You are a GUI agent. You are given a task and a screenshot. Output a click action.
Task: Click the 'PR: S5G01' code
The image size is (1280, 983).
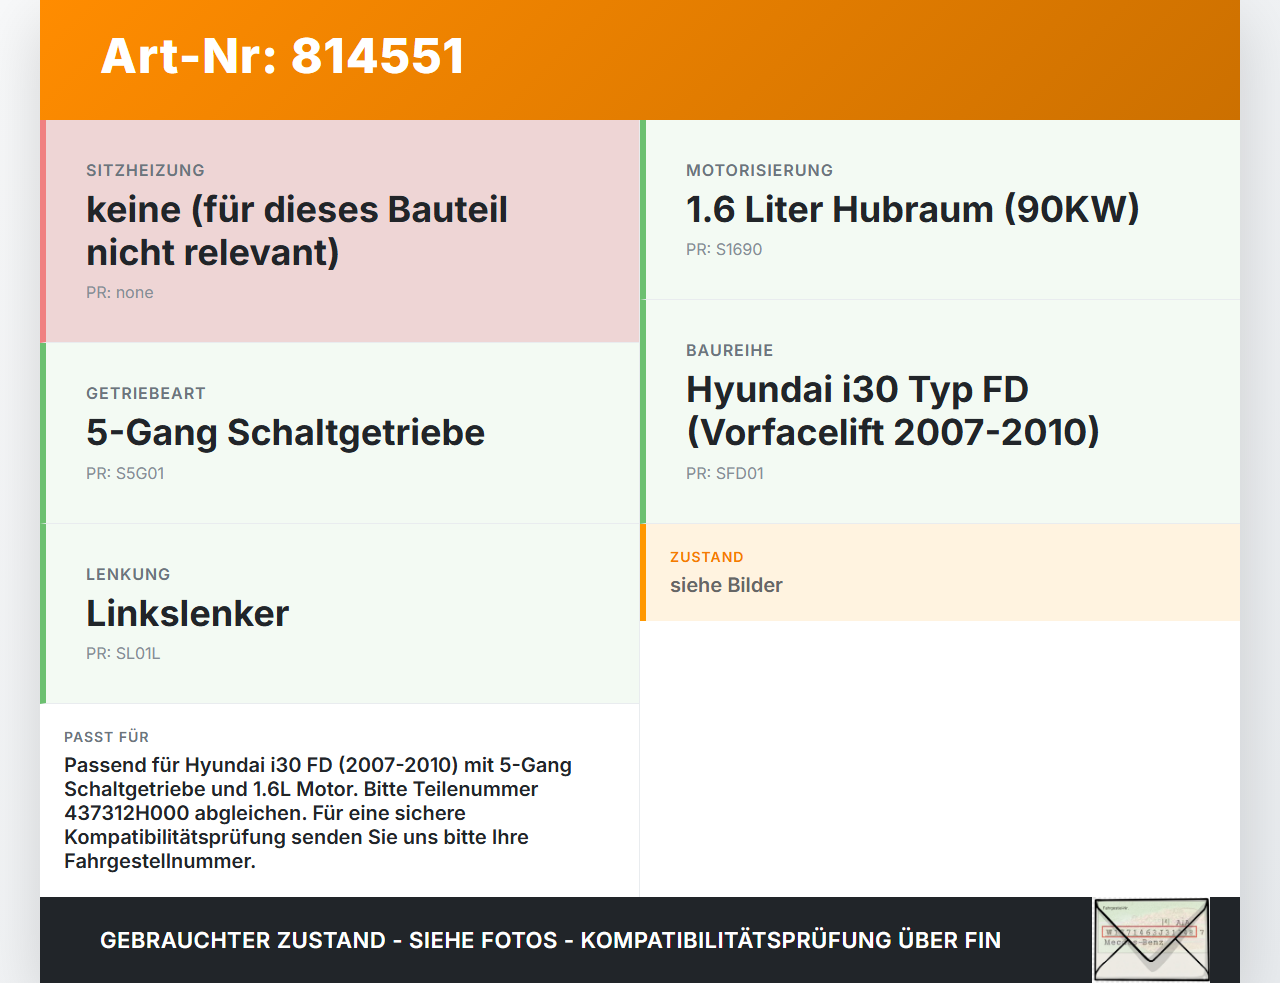pyautogui.click(x=125, y=473)
